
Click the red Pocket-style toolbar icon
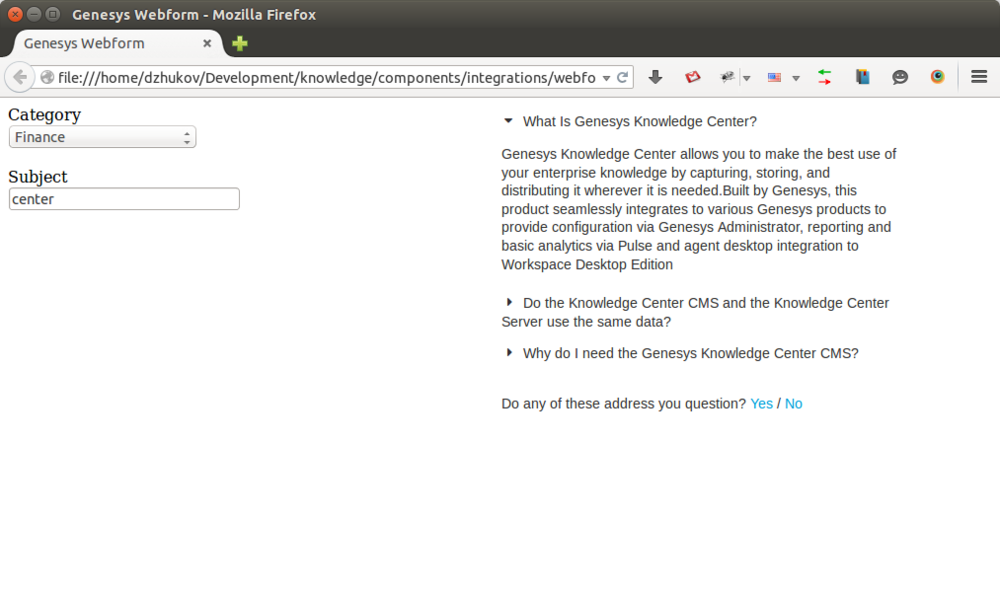coord(693,77)
